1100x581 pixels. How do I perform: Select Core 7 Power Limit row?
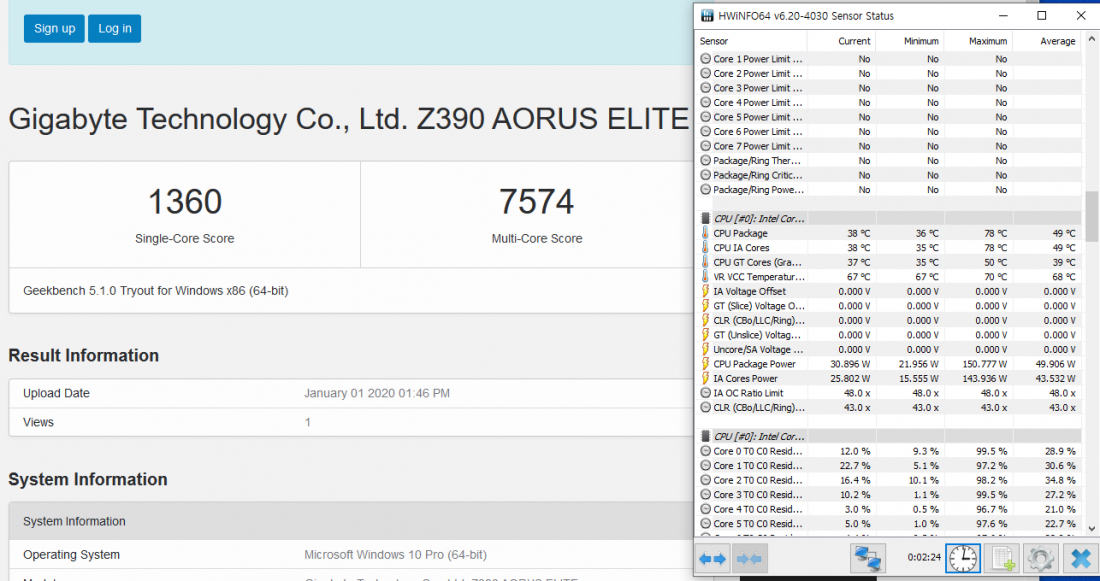click(888, 146)
